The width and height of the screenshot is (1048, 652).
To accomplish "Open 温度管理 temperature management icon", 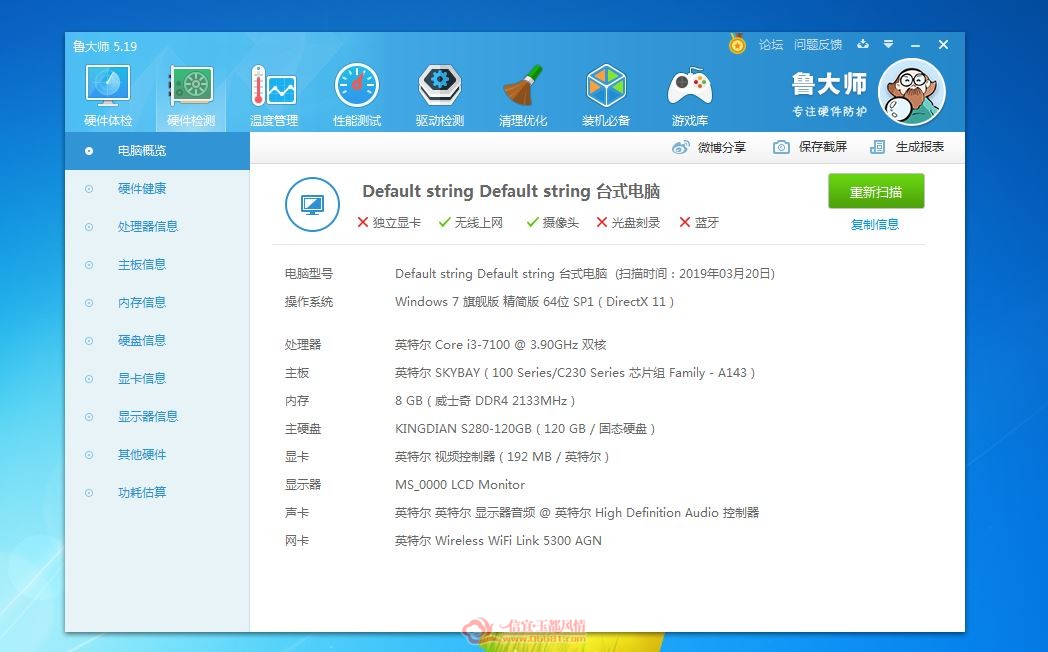I will click(273, 86).
